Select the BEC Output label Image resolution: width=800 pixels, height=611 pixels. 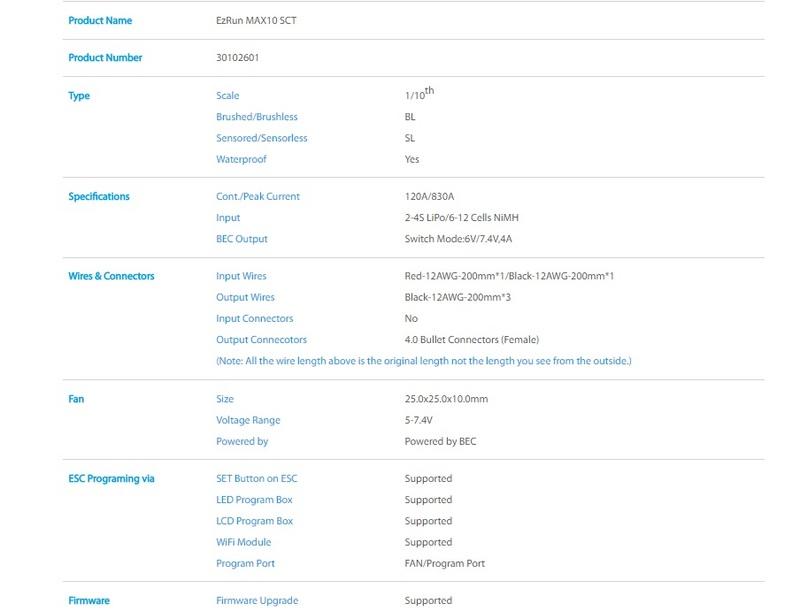241,239
